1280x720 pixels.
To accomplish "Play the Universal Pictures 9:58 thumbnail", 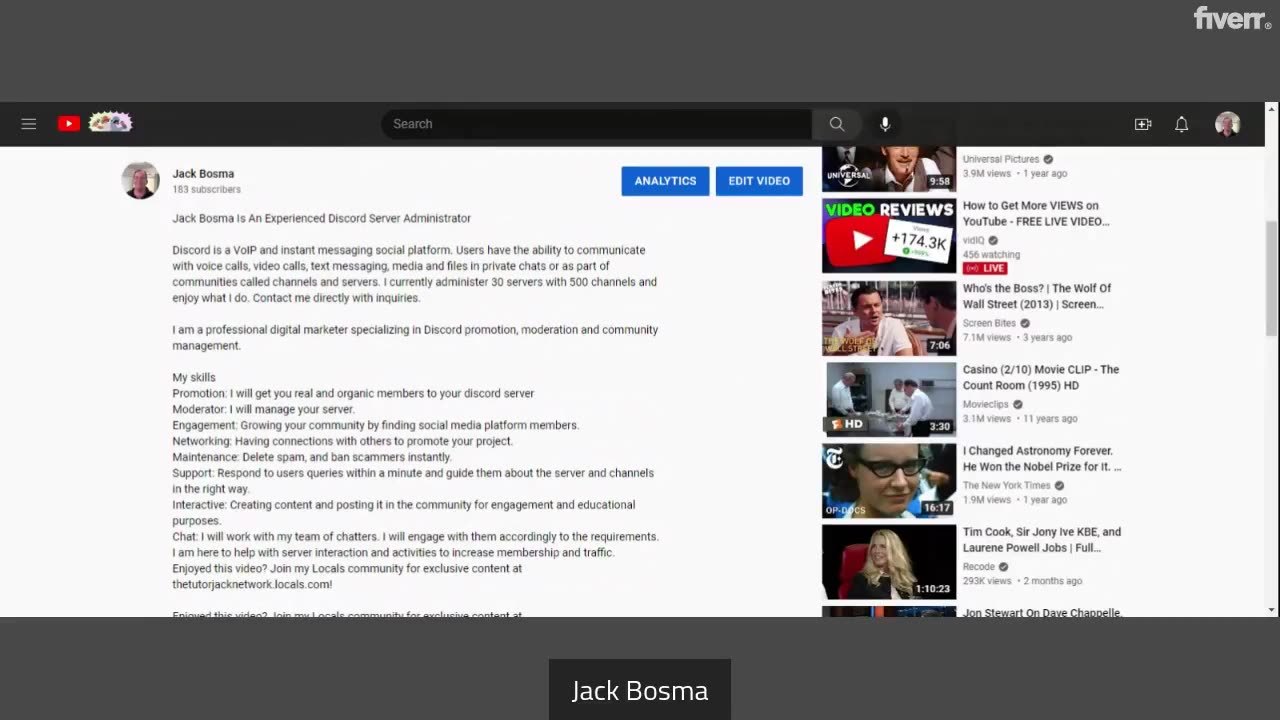I will [889, 169].
